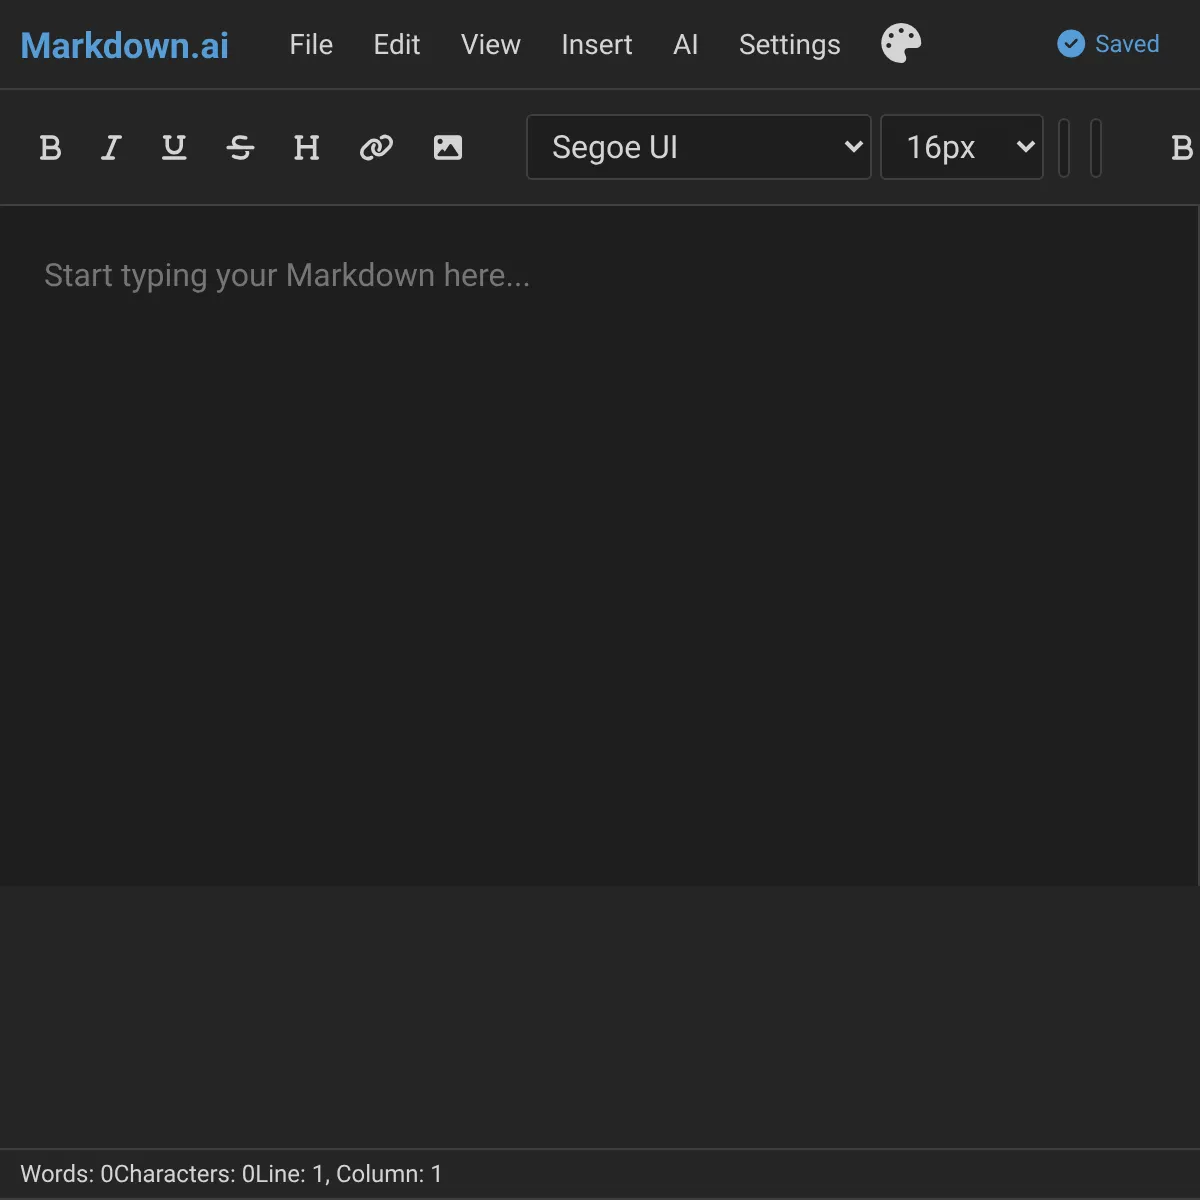Viewport: 1200px width, 1200px height.
Task: Toggle underline on selected text
Action: pos(174,147)
